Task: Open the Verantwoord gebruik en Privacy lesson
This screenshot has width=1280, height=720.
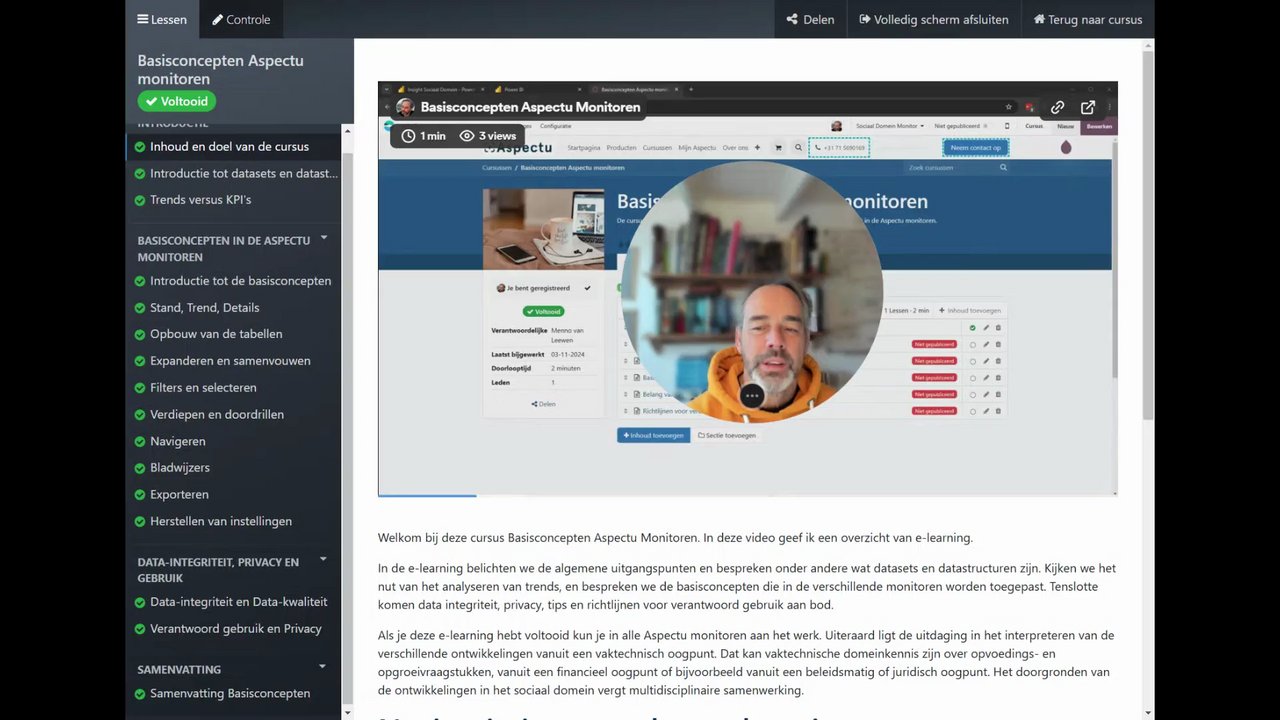Action: [x=236, y=629]
